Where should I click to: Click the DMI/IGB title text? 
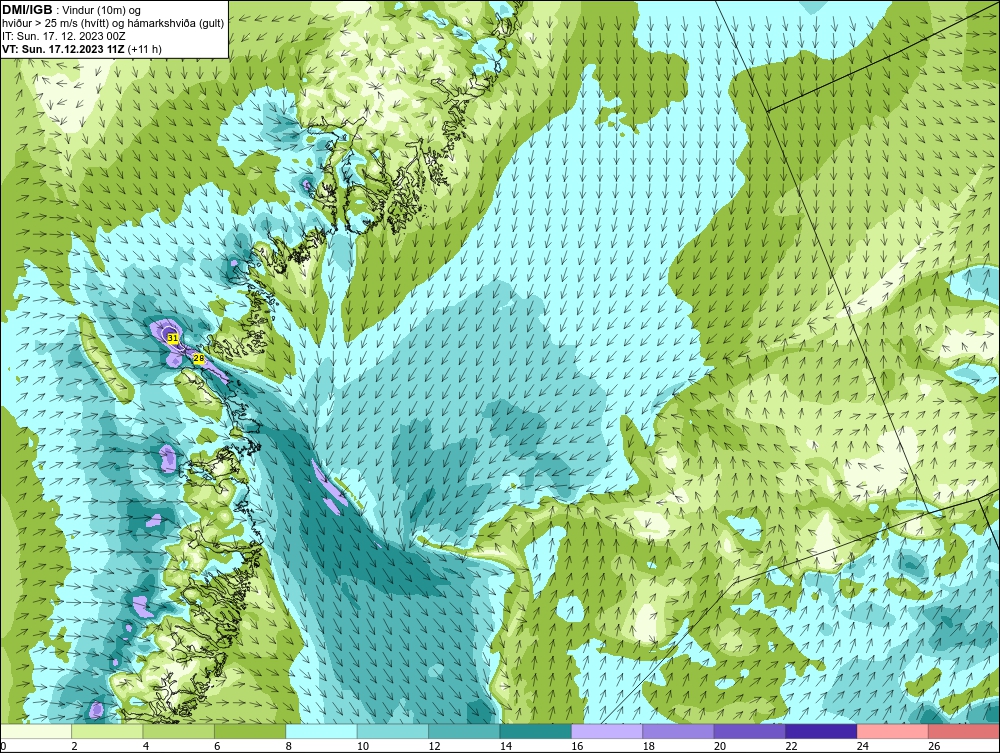coord(27,10)
